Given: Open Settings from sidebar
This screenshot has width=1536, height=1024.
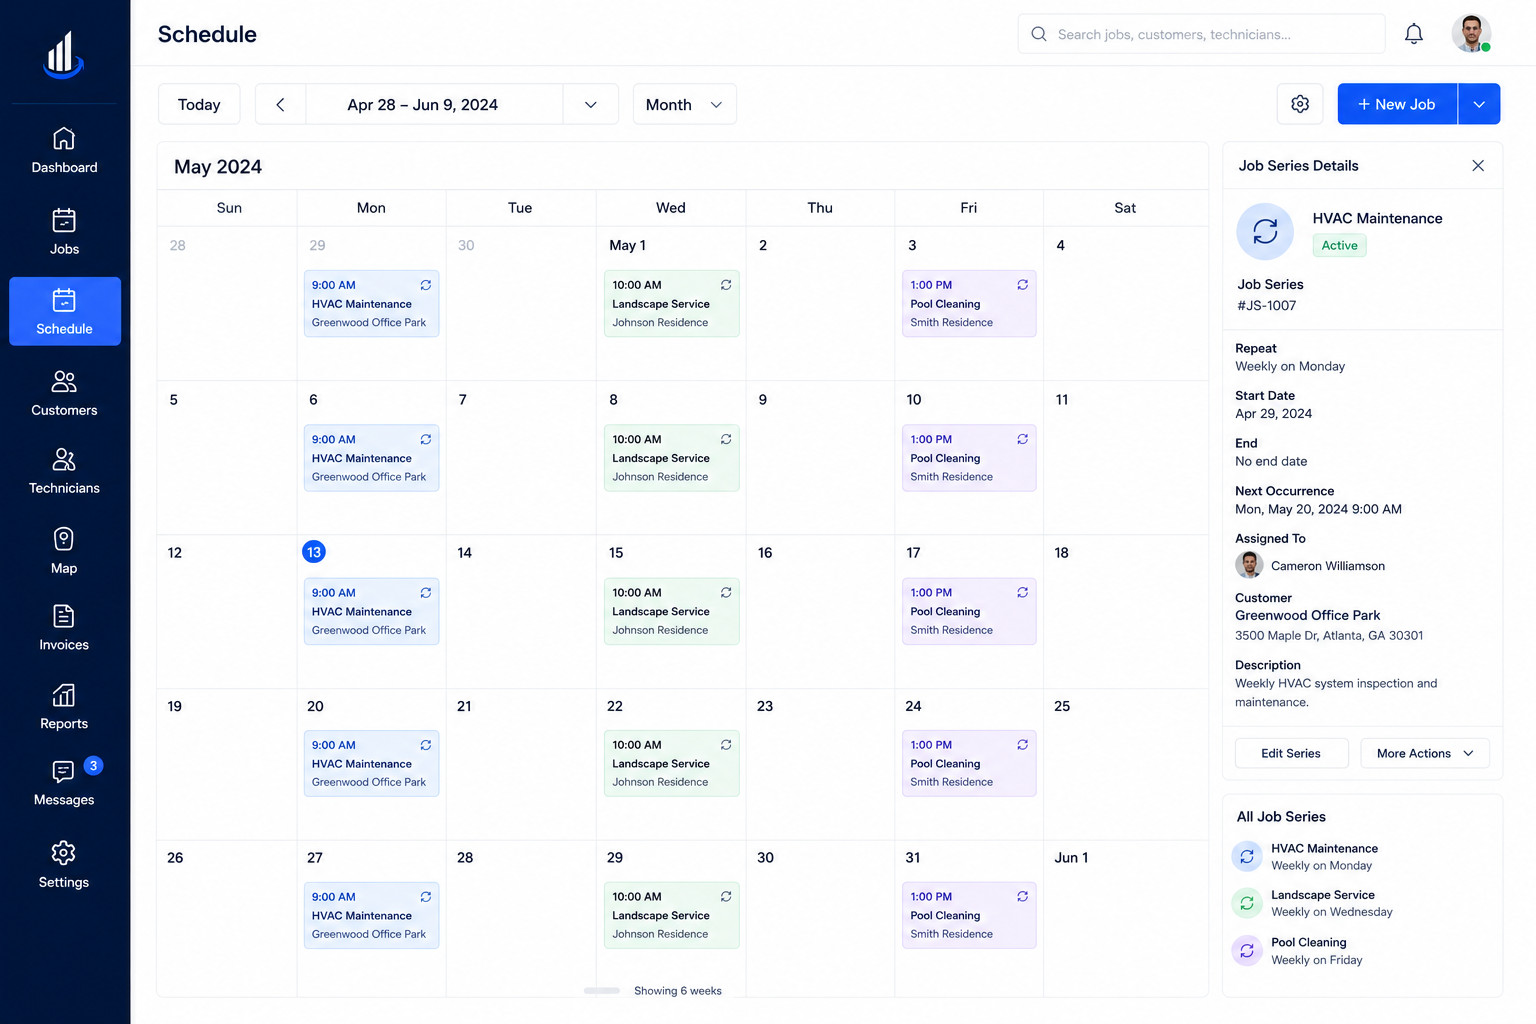Looking at the screenshot, I should point(64,865).
